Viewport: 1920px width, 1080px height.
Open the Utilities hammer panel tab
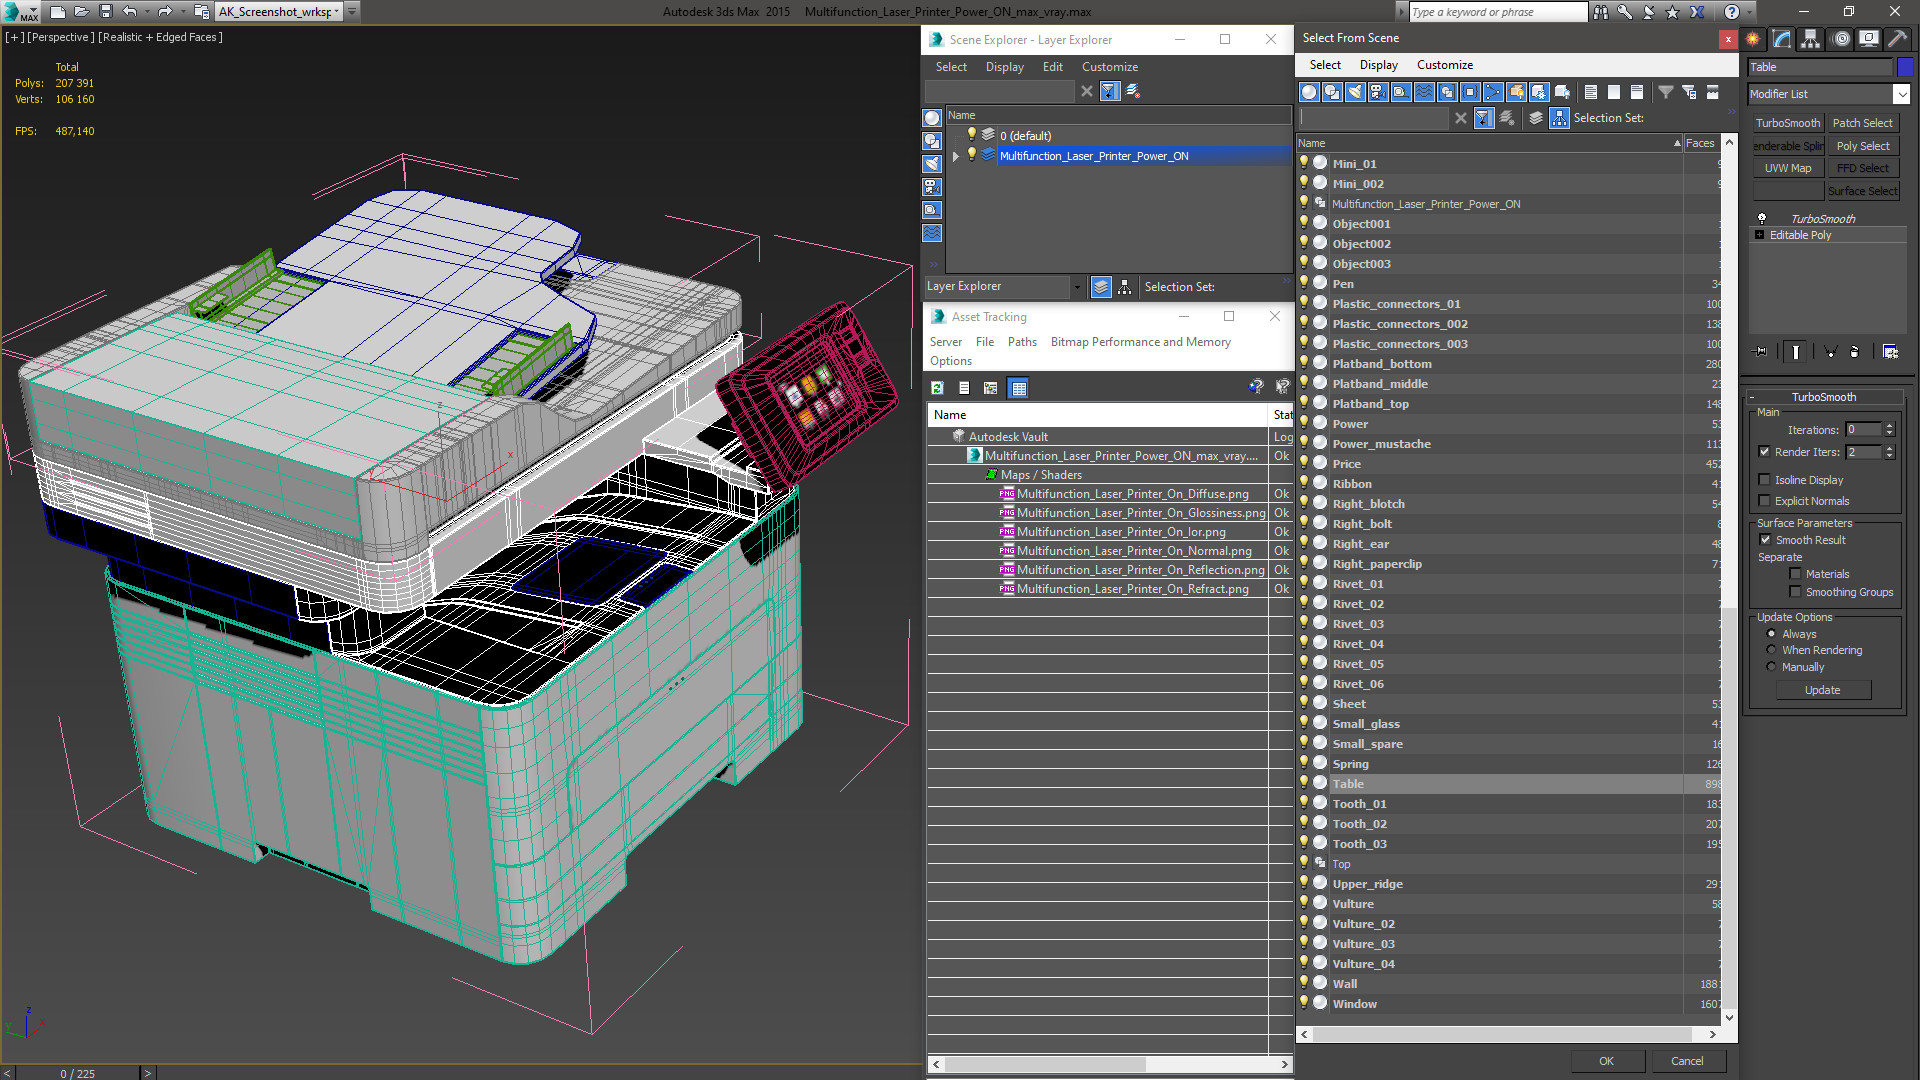pyautogui.click(x=1896, y=39)
